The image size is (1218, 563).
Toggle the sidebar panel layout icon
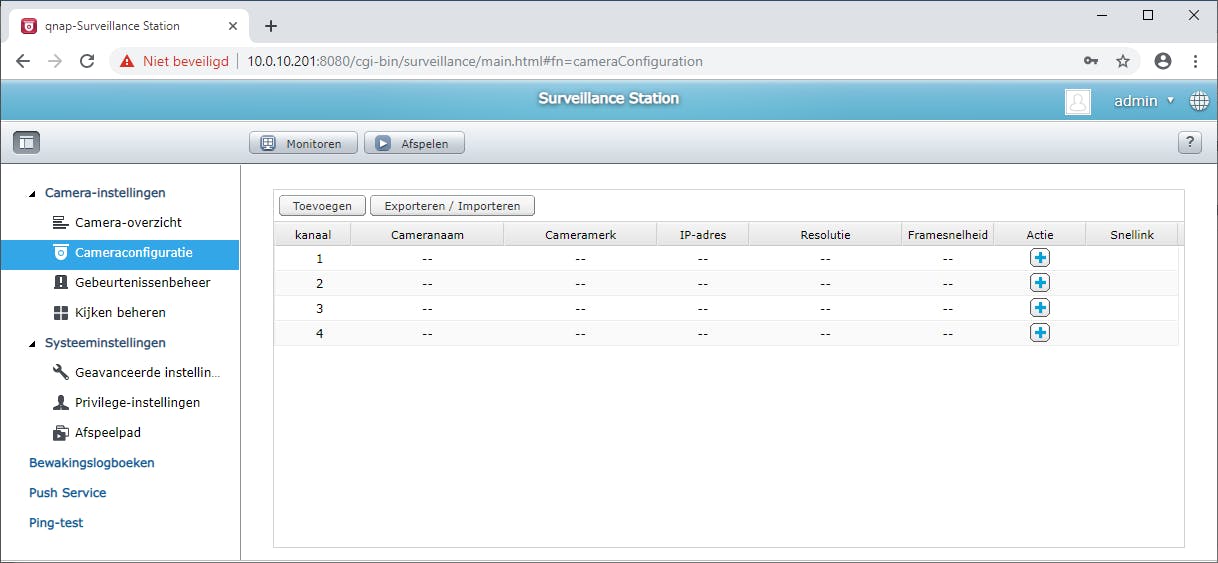coord(26,142)
